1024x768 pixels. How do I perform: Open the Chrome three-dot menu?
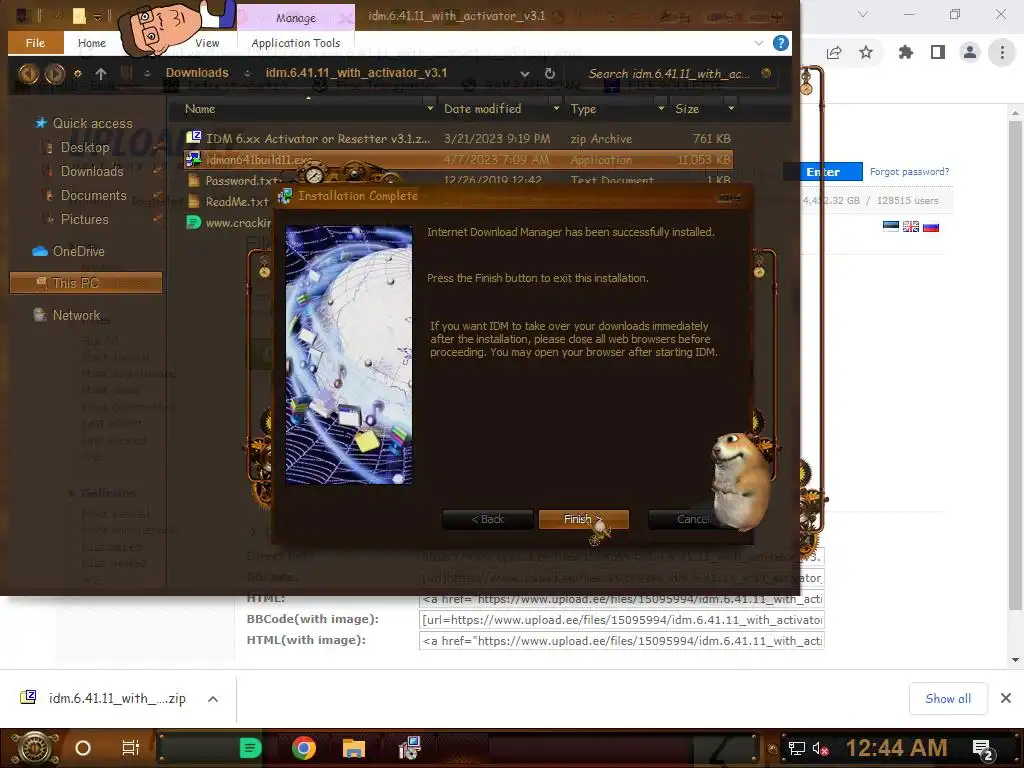click(1002, 52)
